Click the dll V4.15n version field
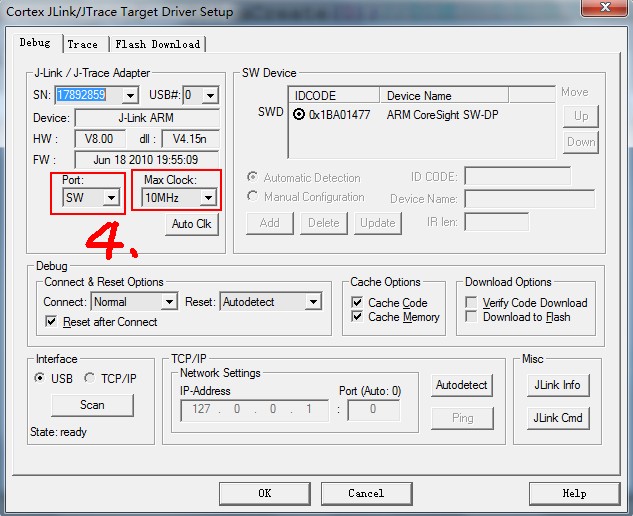 click(x=190, y=139)
